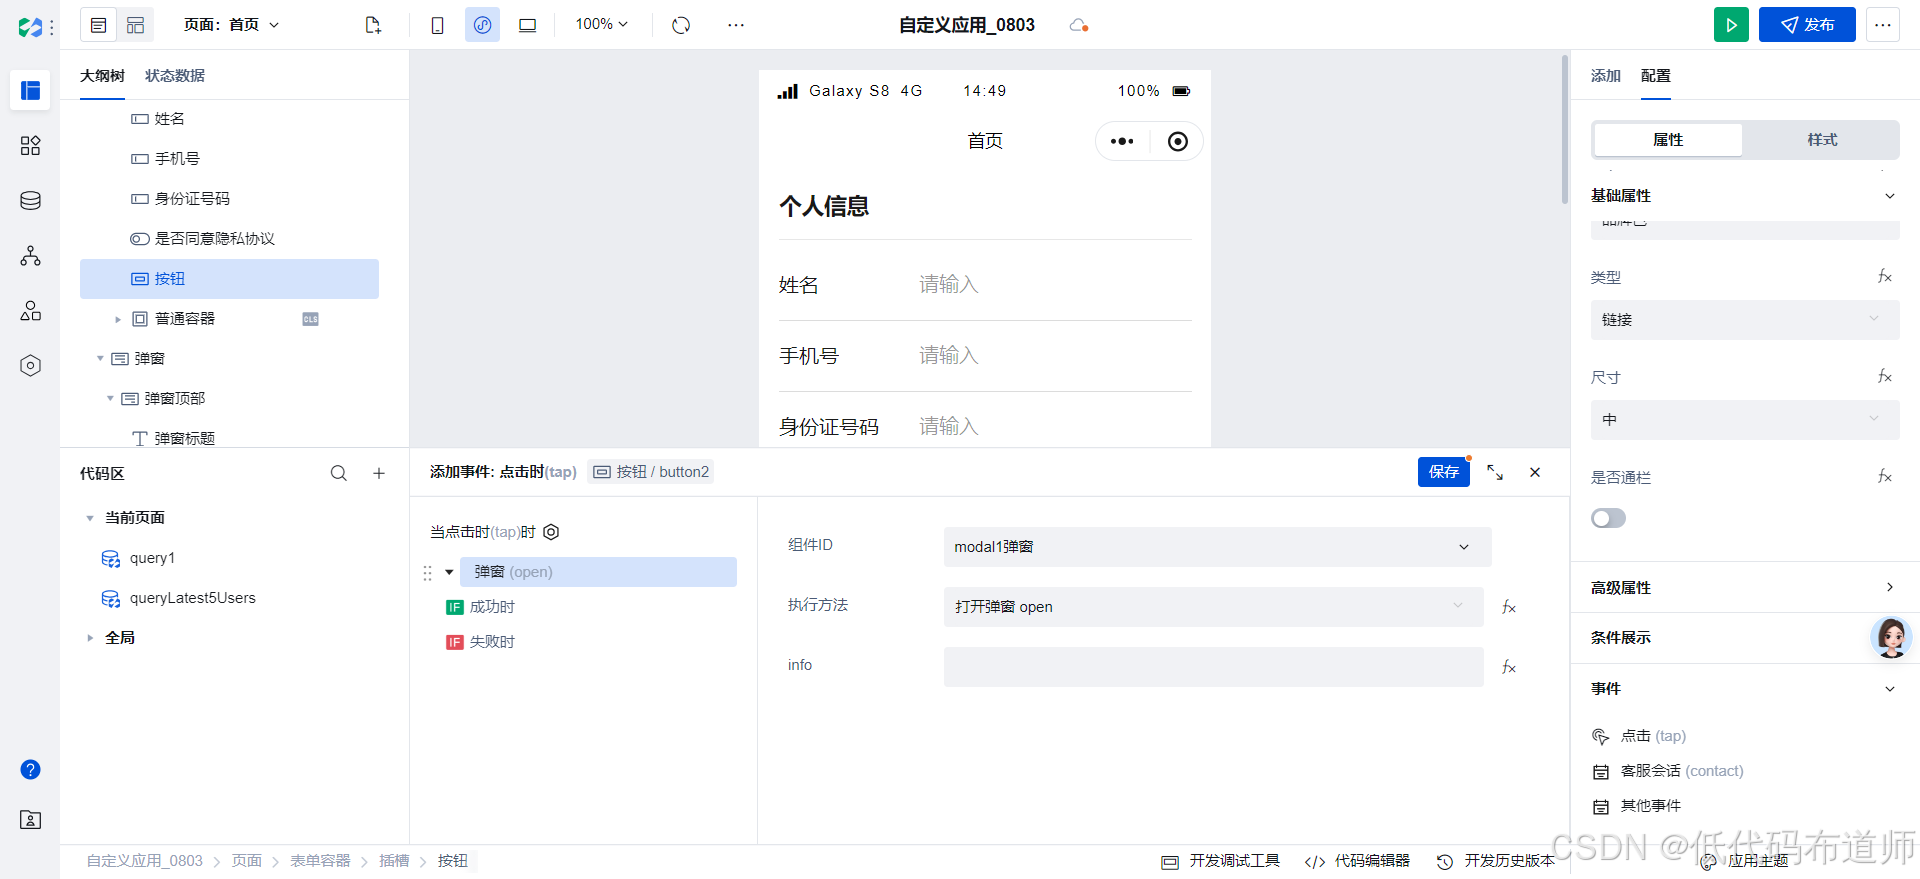Open the data source database sidebar icon
This screenshot has width=1920, height=879.
(x=30, y=201)
